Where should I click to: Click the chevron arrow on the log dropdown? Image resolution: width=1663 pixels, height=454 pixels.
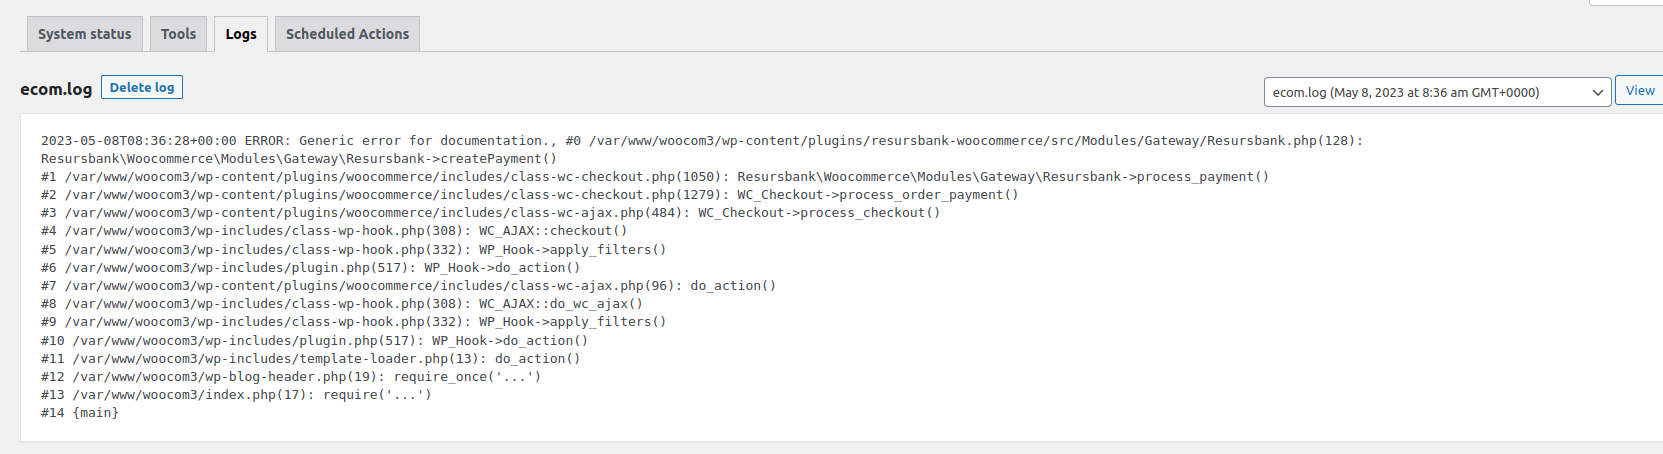(1597, 92)
